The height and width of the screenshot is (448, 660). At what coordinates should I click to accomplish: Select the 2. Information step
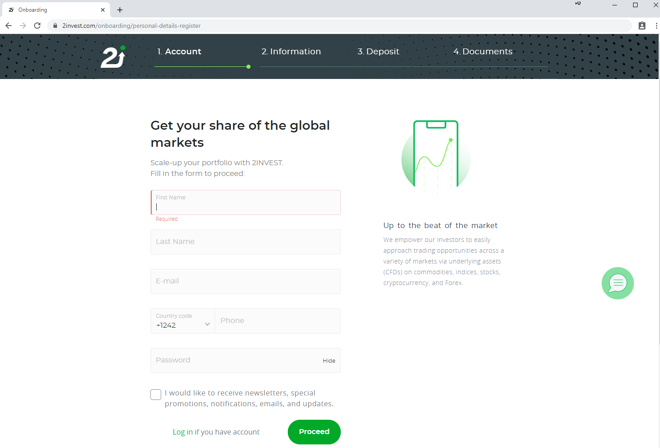click(x=291, y=51)
